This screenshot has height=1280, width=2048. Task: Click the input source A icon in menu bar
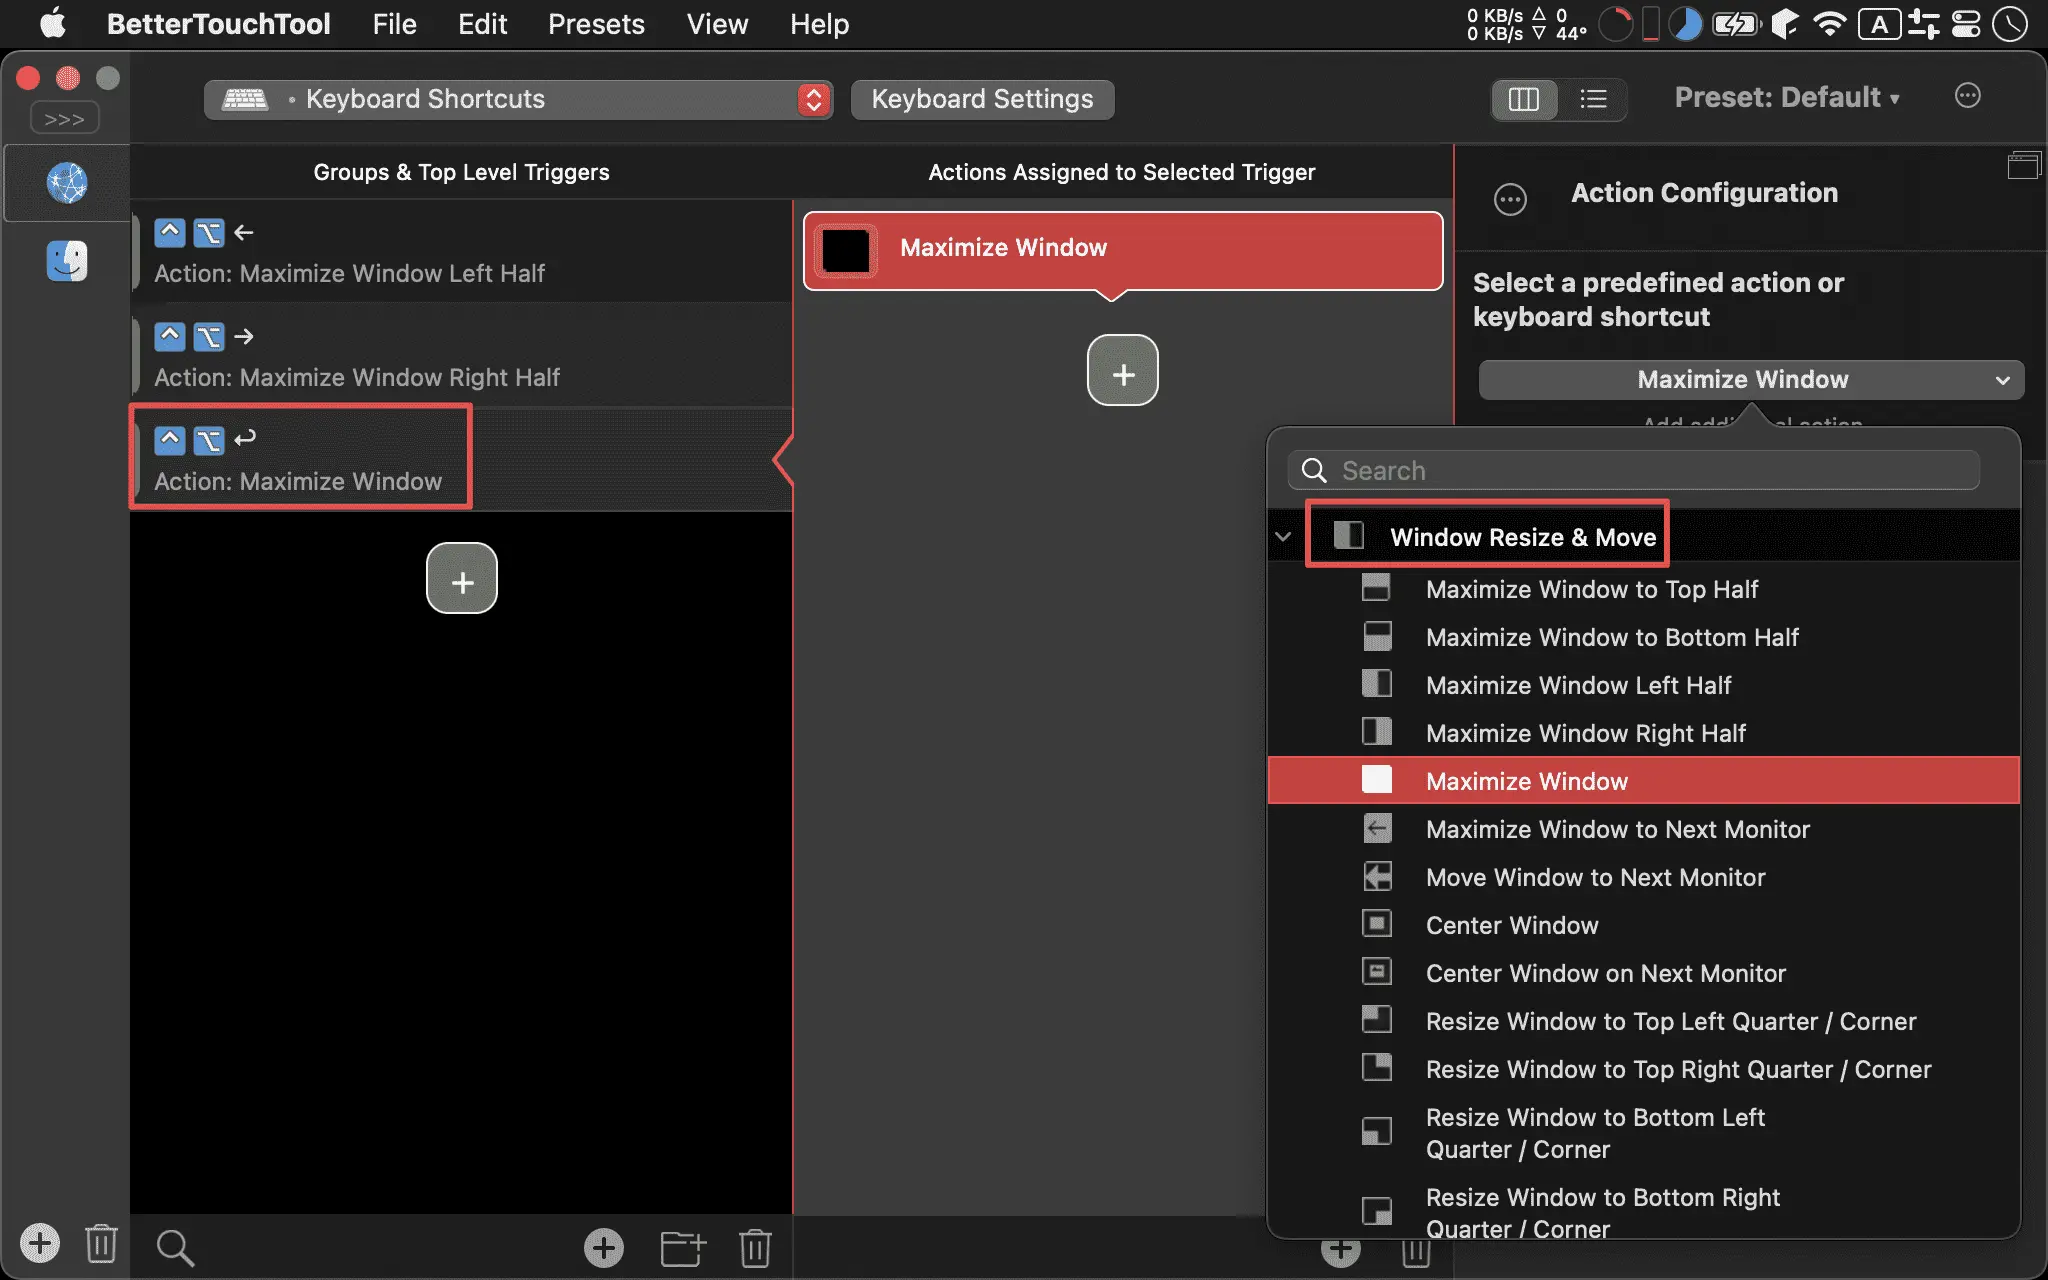coord(1879,24)
